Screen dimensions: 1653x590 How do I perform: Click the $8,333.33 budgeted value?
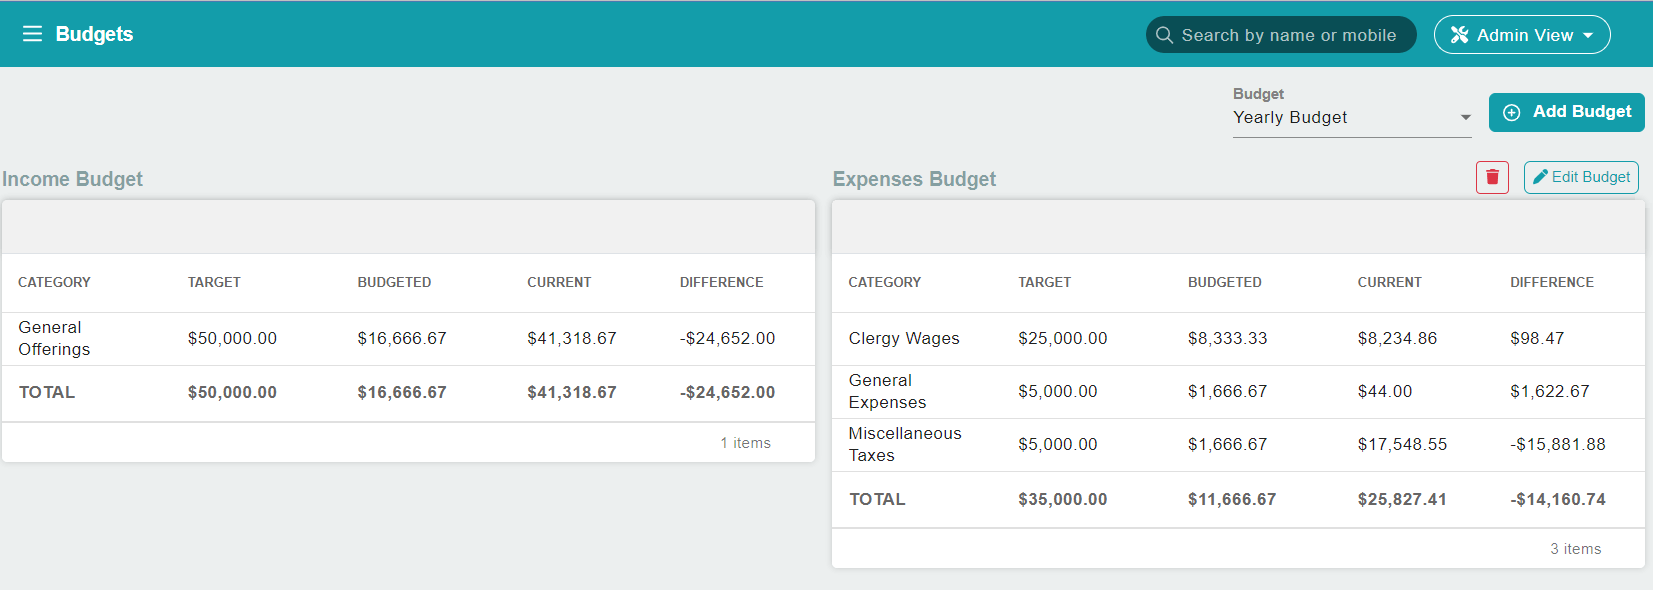pos(1227,339)
